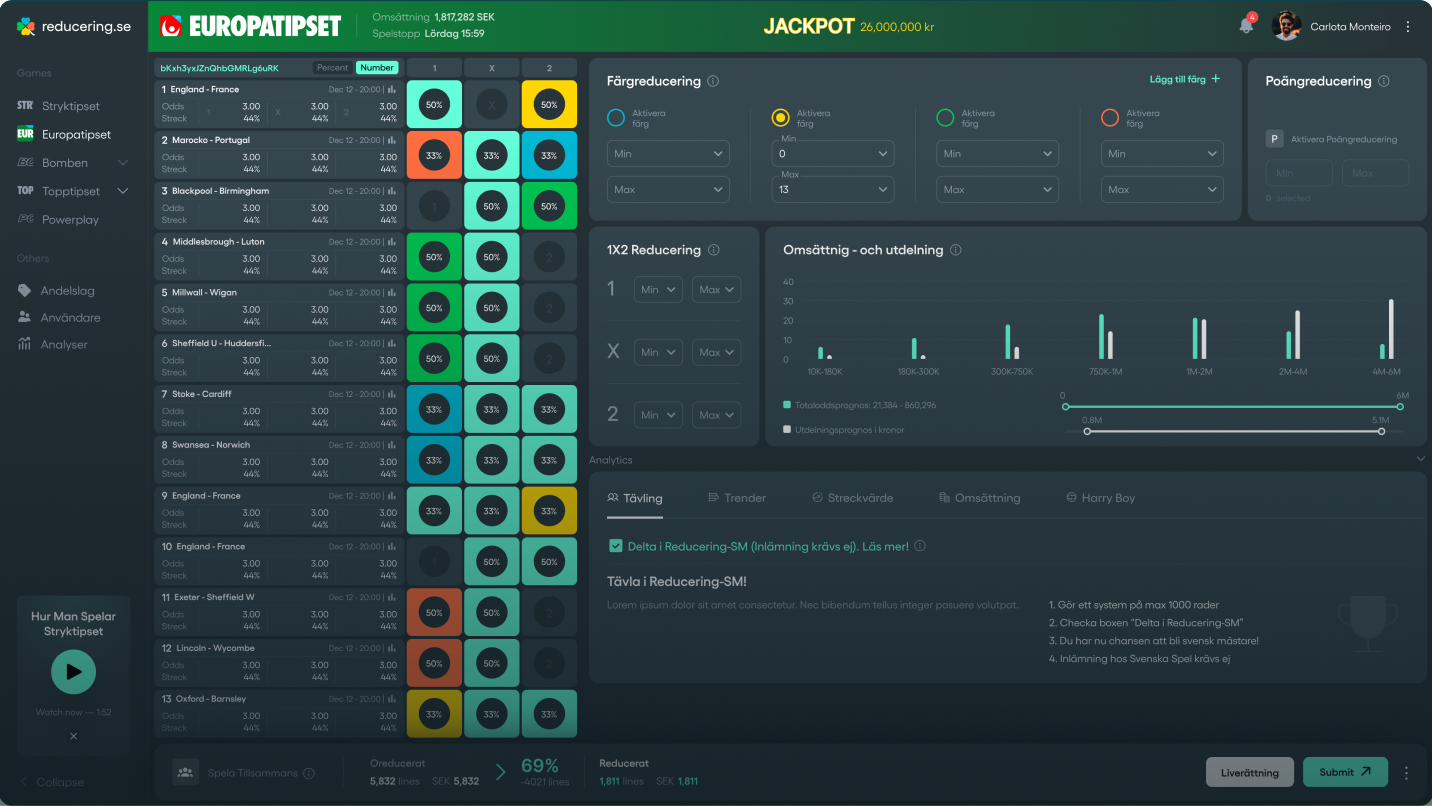The image size is (1432, 806).
Task: Open the notifications bell icon
Action: coord(1246,27)
